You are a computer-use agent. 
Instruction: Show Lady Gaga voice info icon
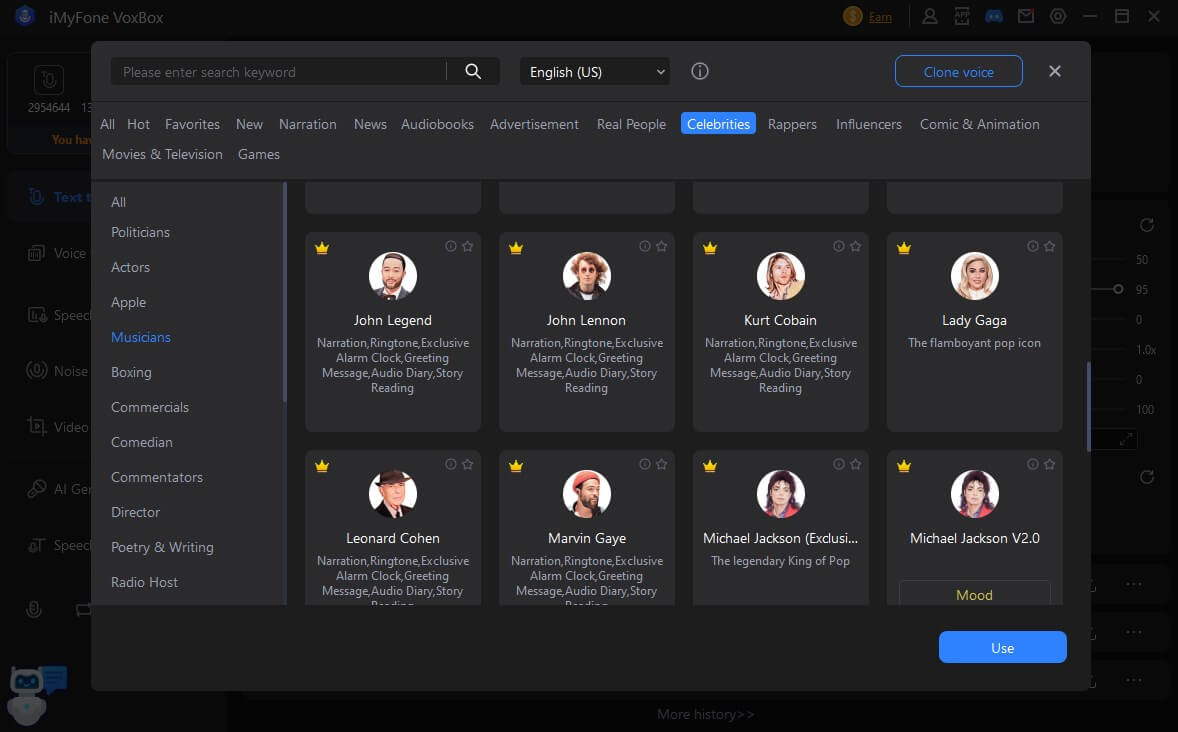point(1033,246)
